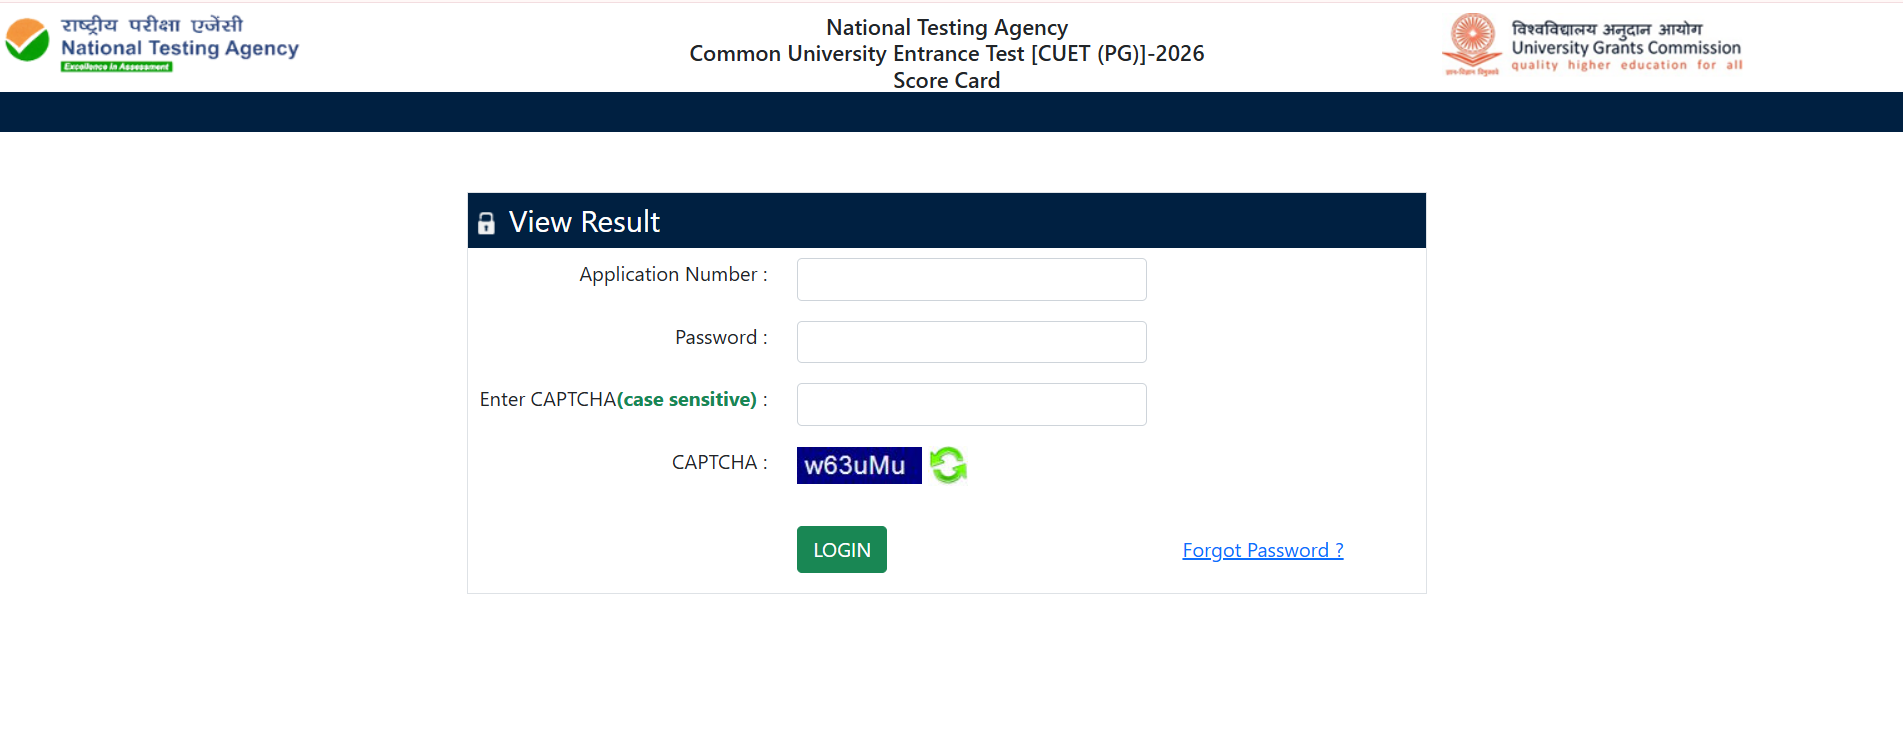
Task: Click the University Grants Commission emblem
Action: 1472,44
